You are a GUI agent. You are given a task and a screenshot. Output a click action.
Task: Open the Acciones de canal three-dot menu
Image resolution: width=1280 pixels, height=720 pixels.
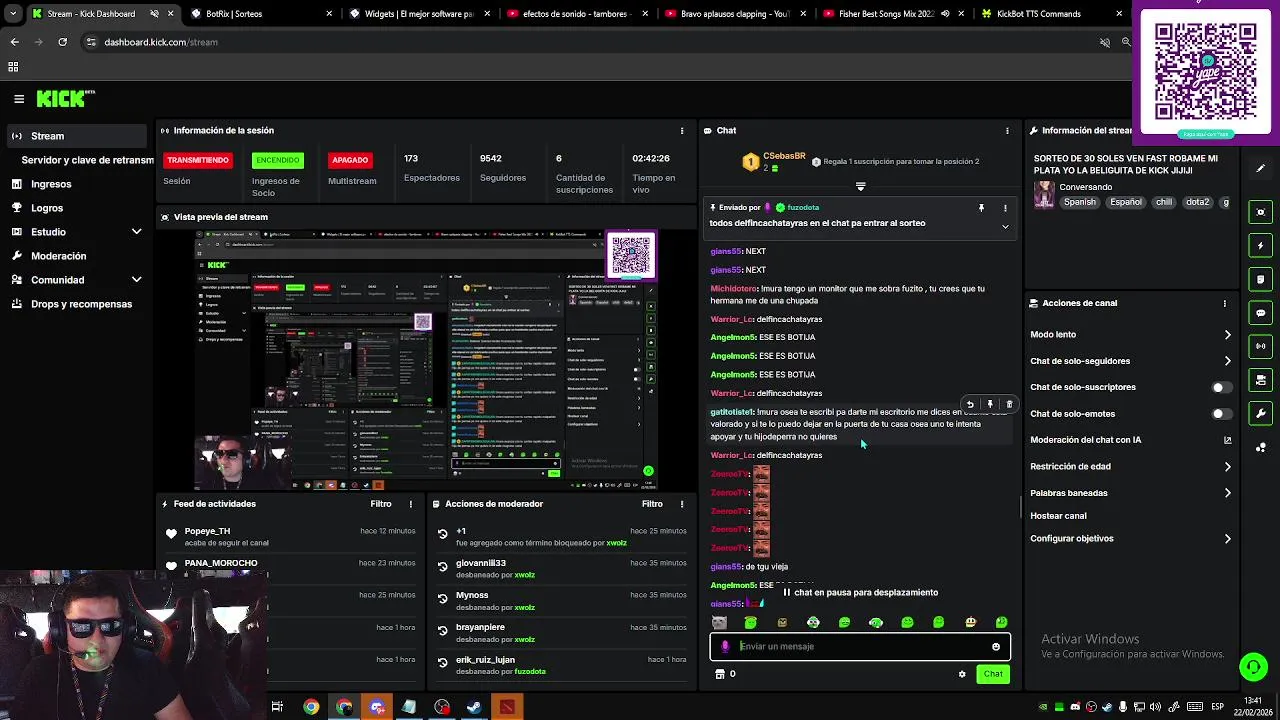point(1224,303)
